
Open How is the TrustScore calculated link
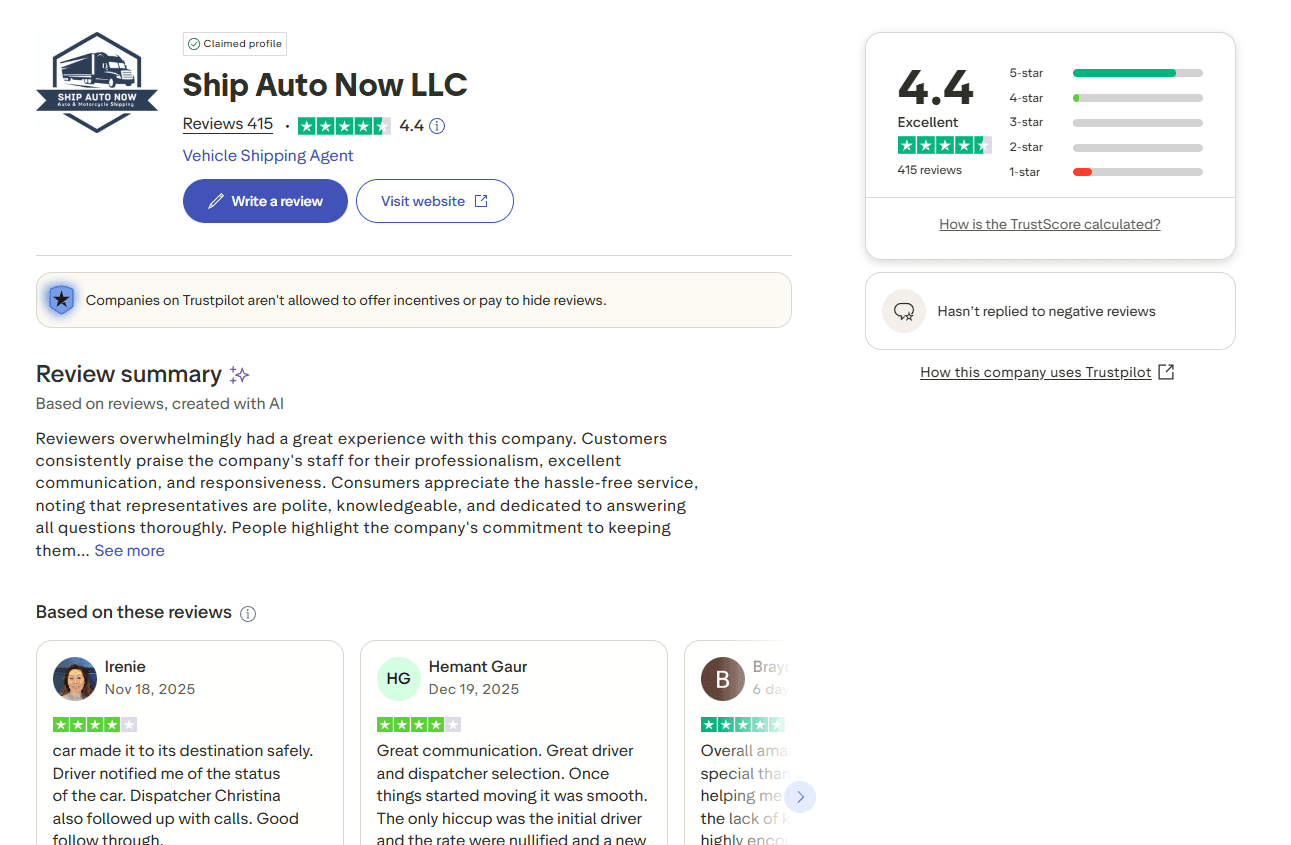click(x=1049, y=225)
